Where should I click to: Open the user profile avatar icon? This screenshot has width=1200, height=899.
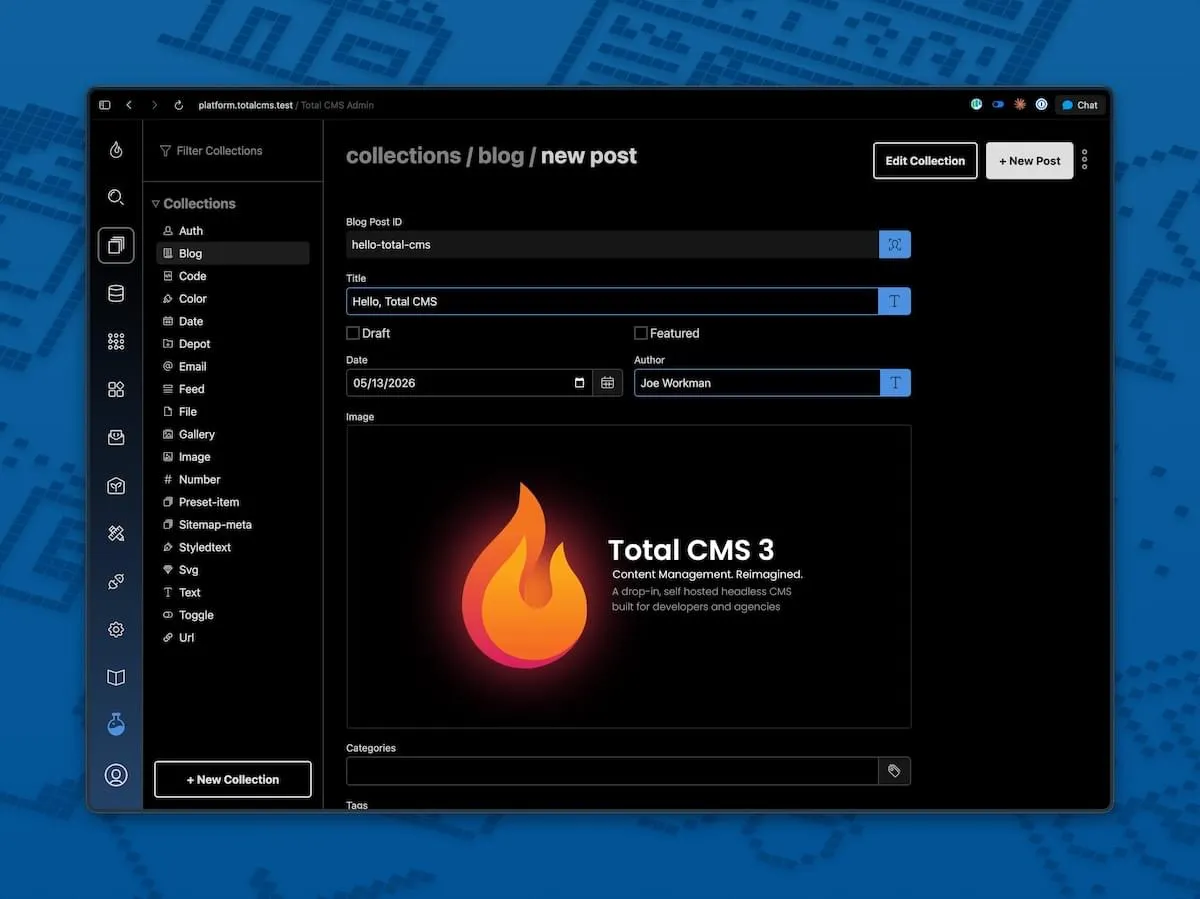(116, 775)
